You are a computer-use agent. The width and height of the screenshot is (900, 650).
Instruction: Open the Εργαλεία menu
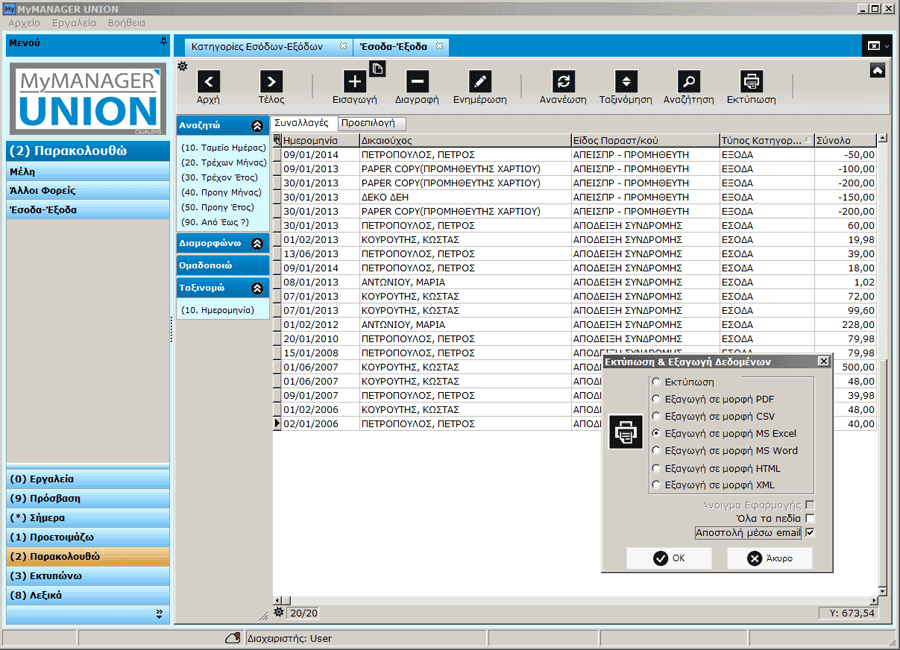[74, 23]
